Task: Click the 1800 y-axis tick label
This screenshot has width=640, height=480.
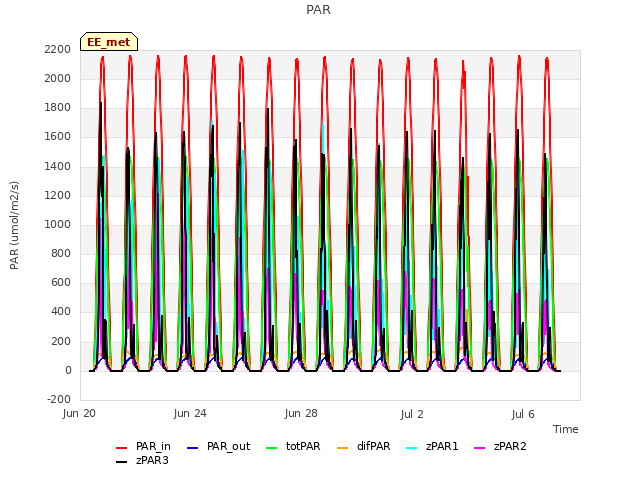Action: 58,108
